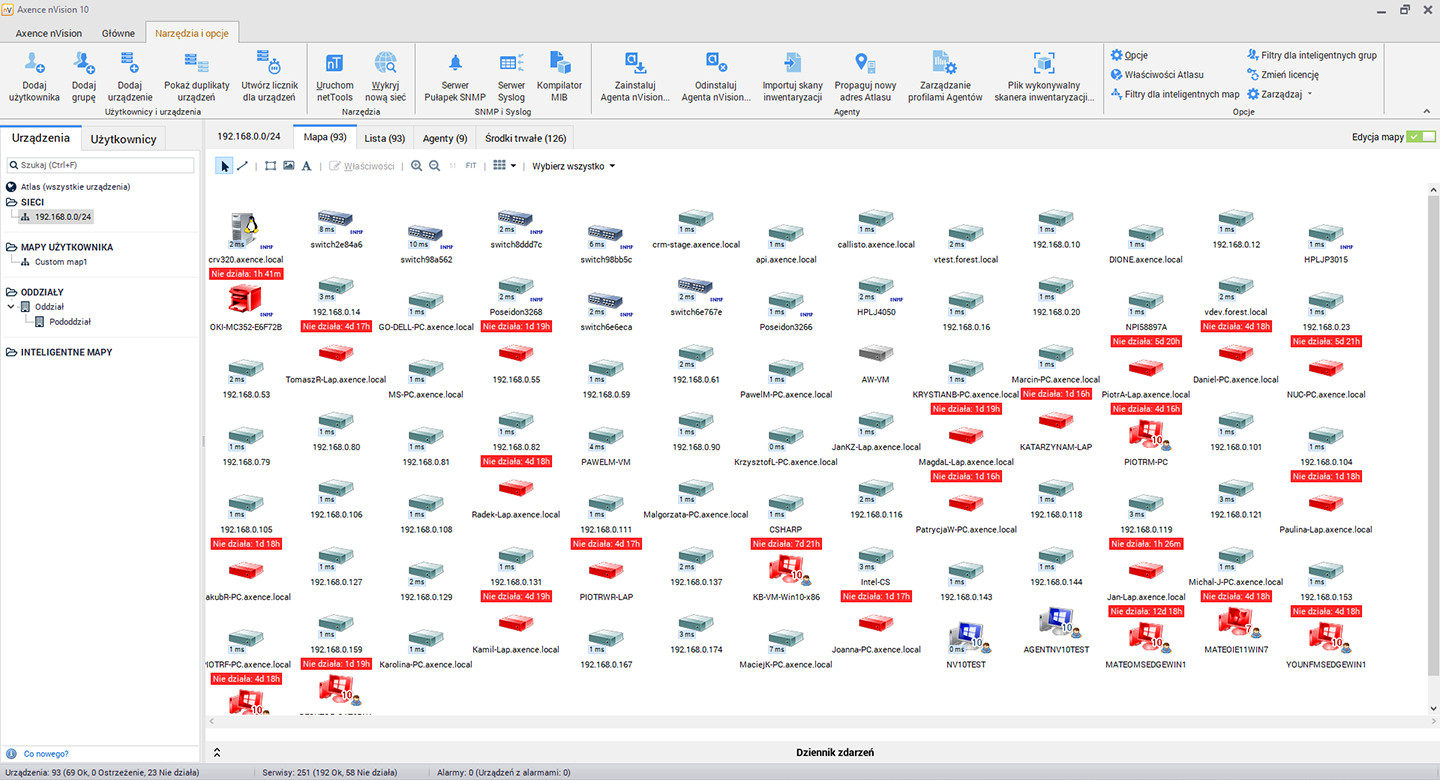Open Serwer Syslog tool

click(x=511, y=77)
